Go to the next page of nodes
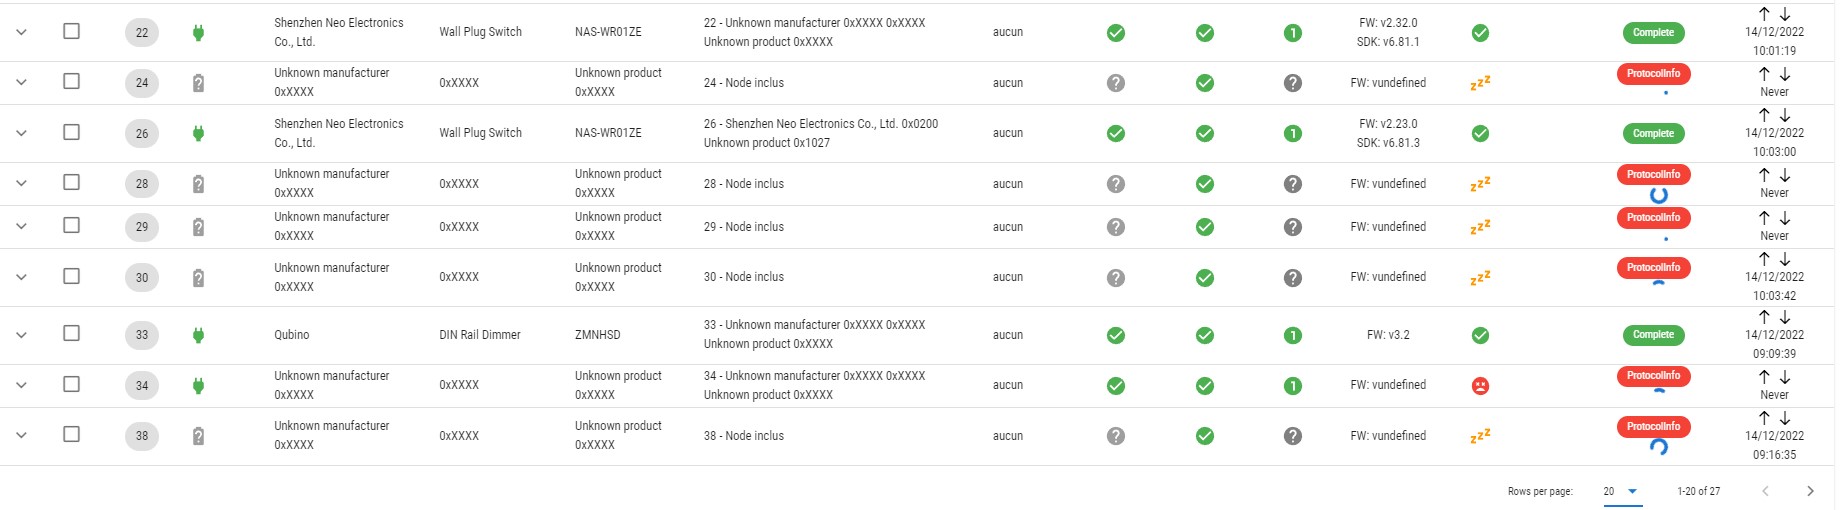1847x510 pixels. click(1810, 491)
